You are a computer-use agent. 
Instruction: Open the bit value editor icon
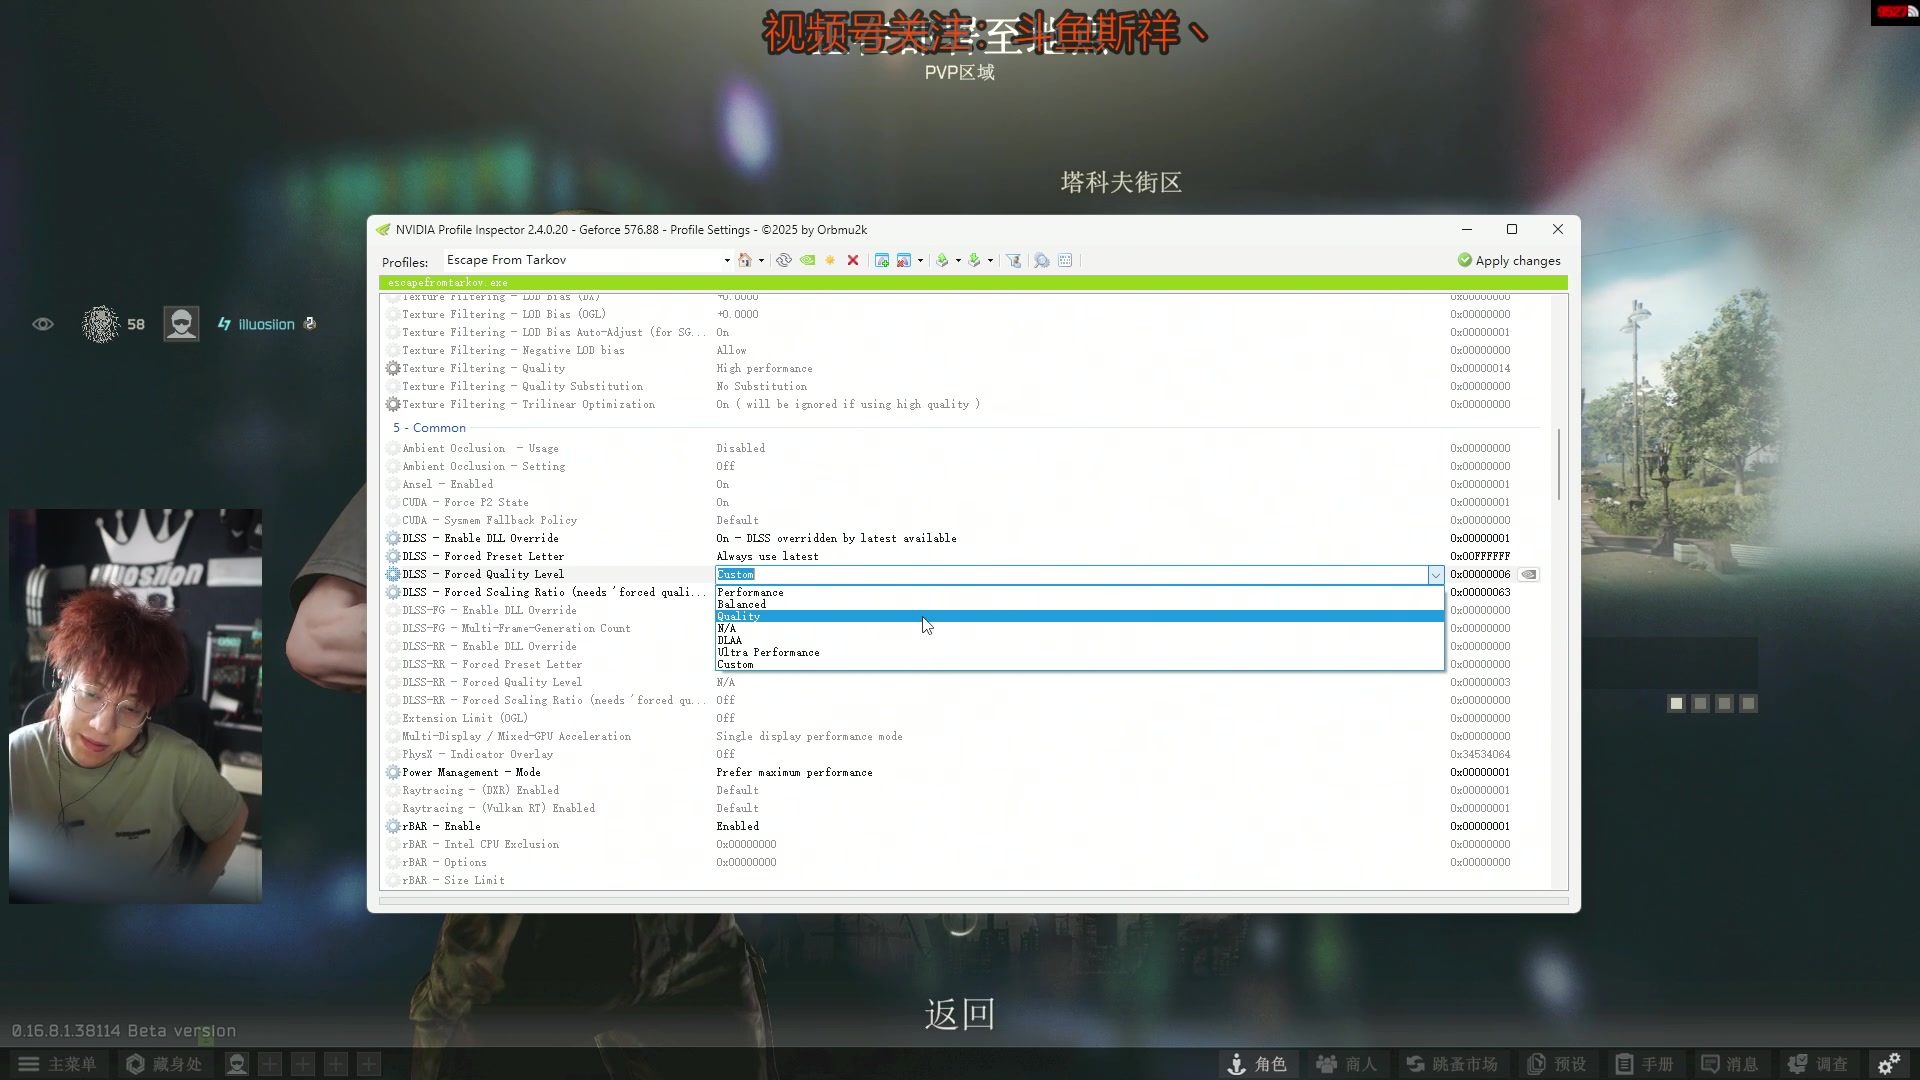(x=1065, y=260)
